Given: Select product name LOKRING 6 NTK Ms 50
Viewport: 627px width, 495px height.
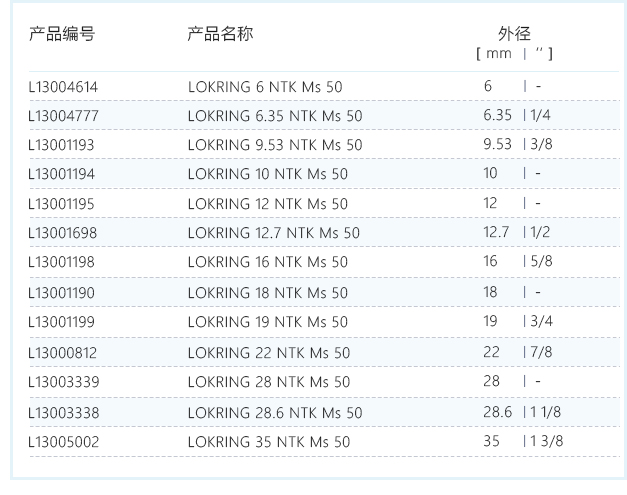Looking at the screenshot, I should pyautogui.click(x=265, y=87).
